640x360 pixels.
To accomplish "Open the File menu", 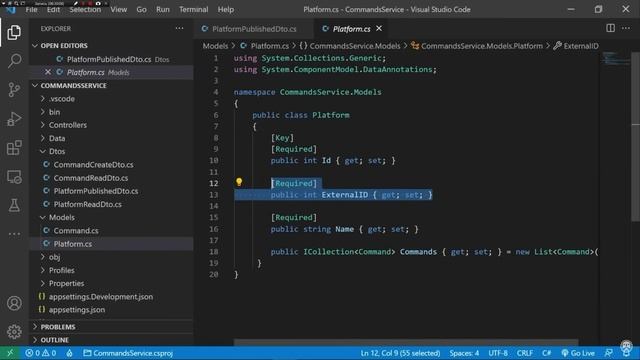I will (31, 9).
